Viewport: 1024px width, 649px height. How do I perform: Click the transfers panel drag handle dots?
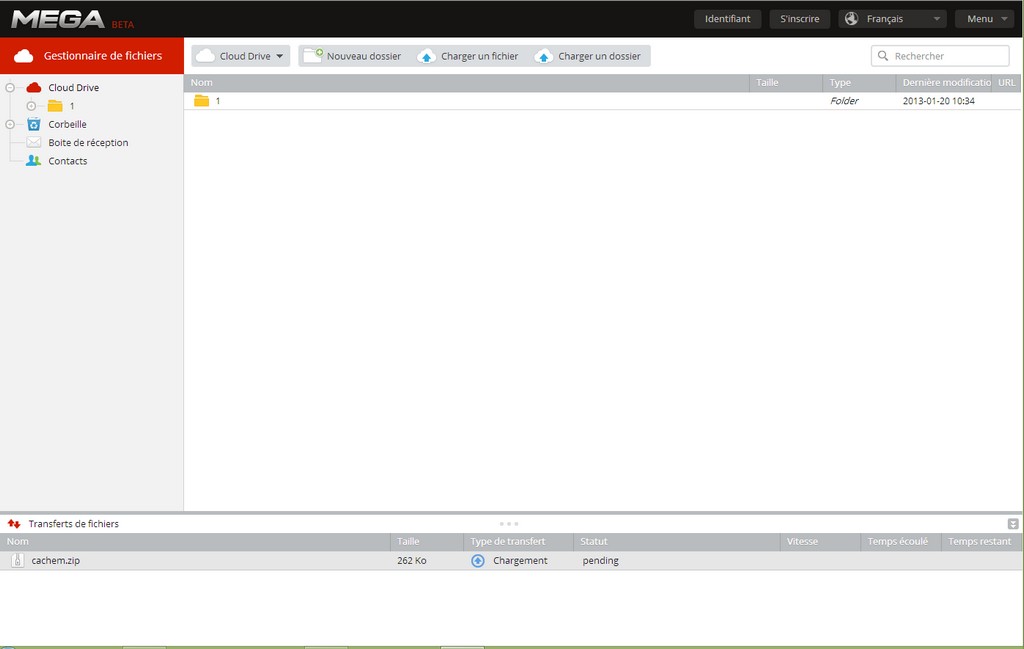509,524
